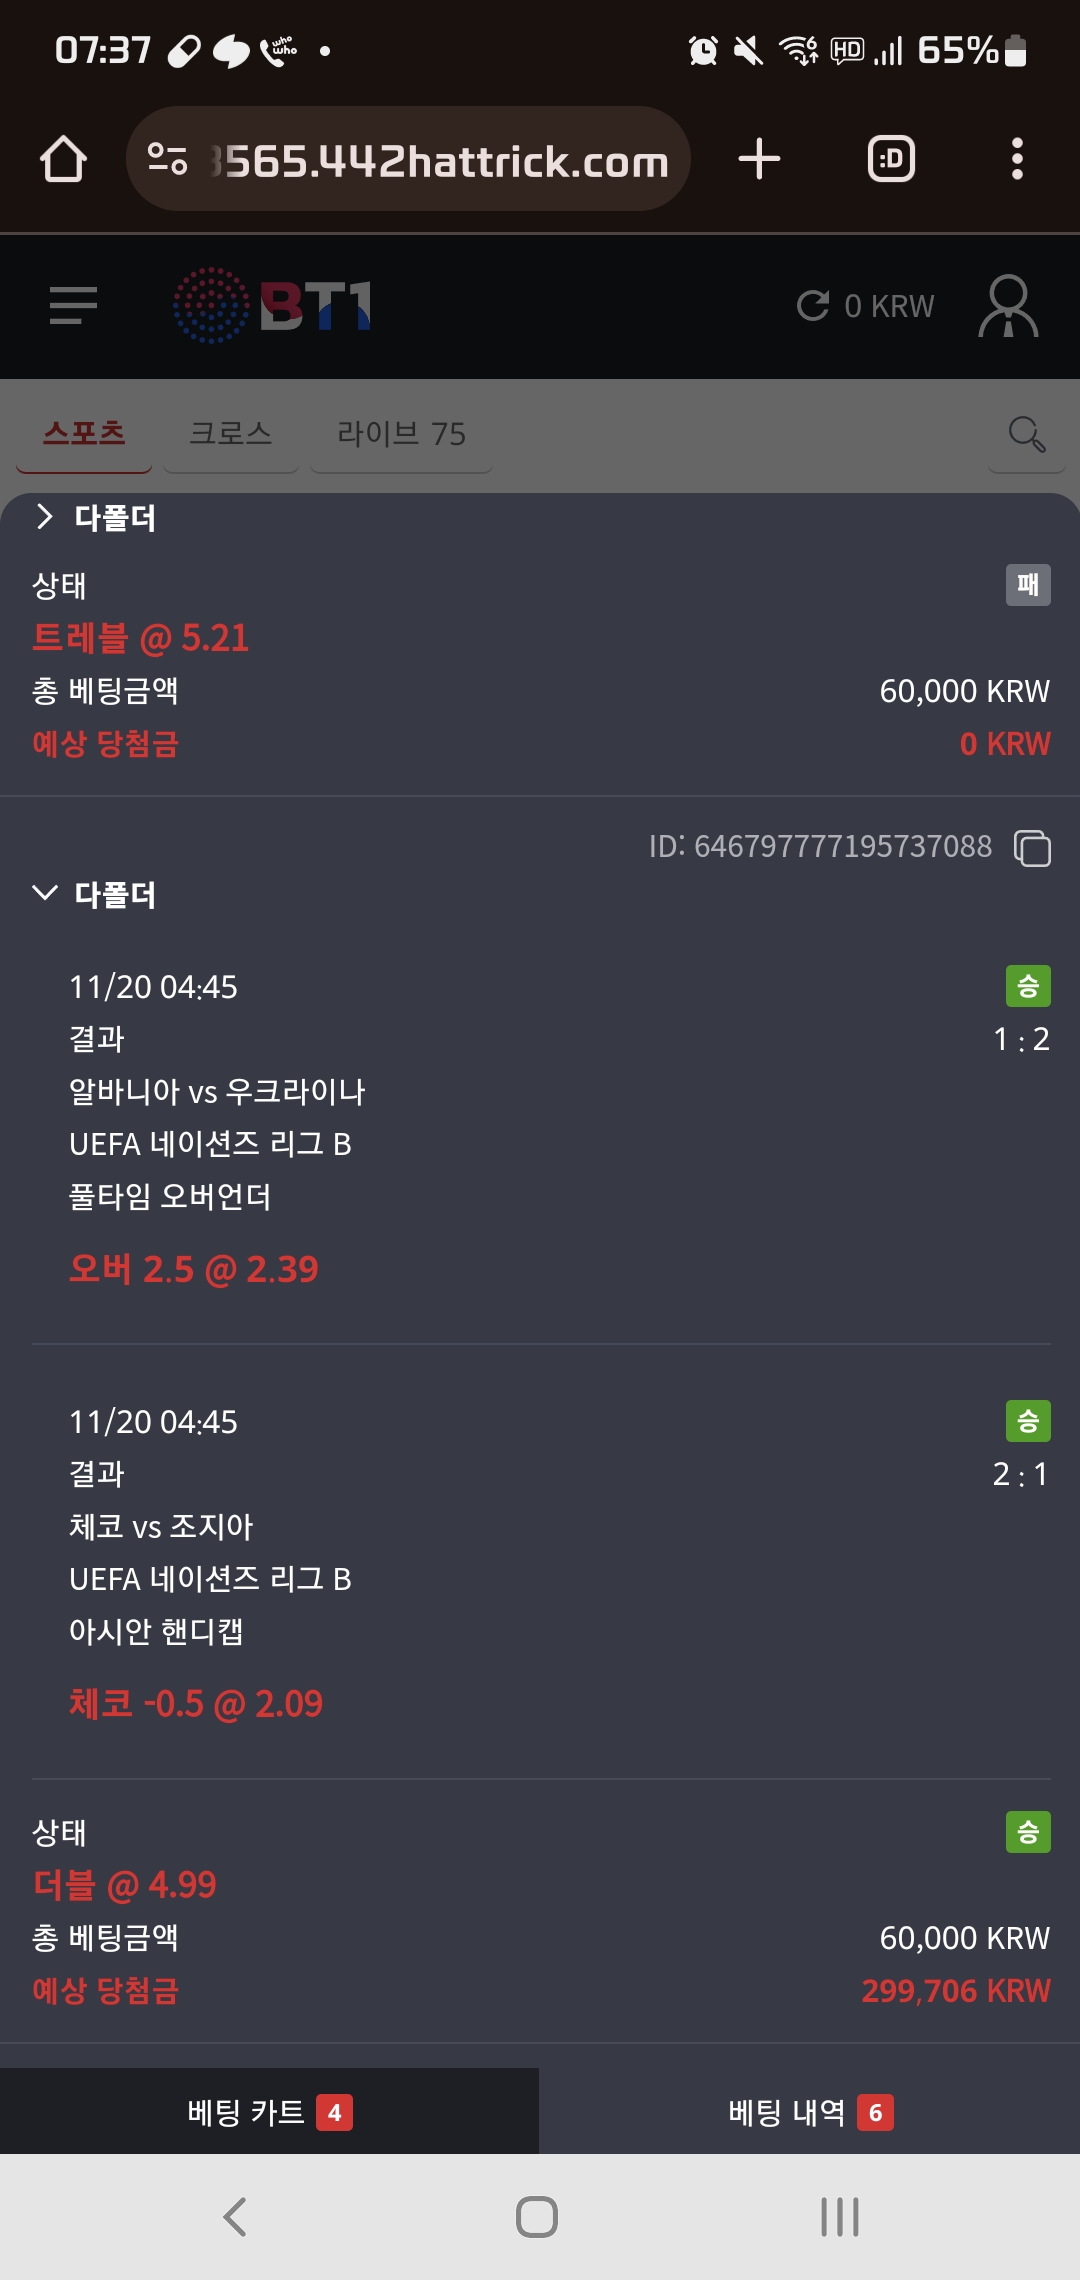The height and width of the screenshot is (2280, 1080).
Task: Open the tab switcher button
Action: [891, 159]
